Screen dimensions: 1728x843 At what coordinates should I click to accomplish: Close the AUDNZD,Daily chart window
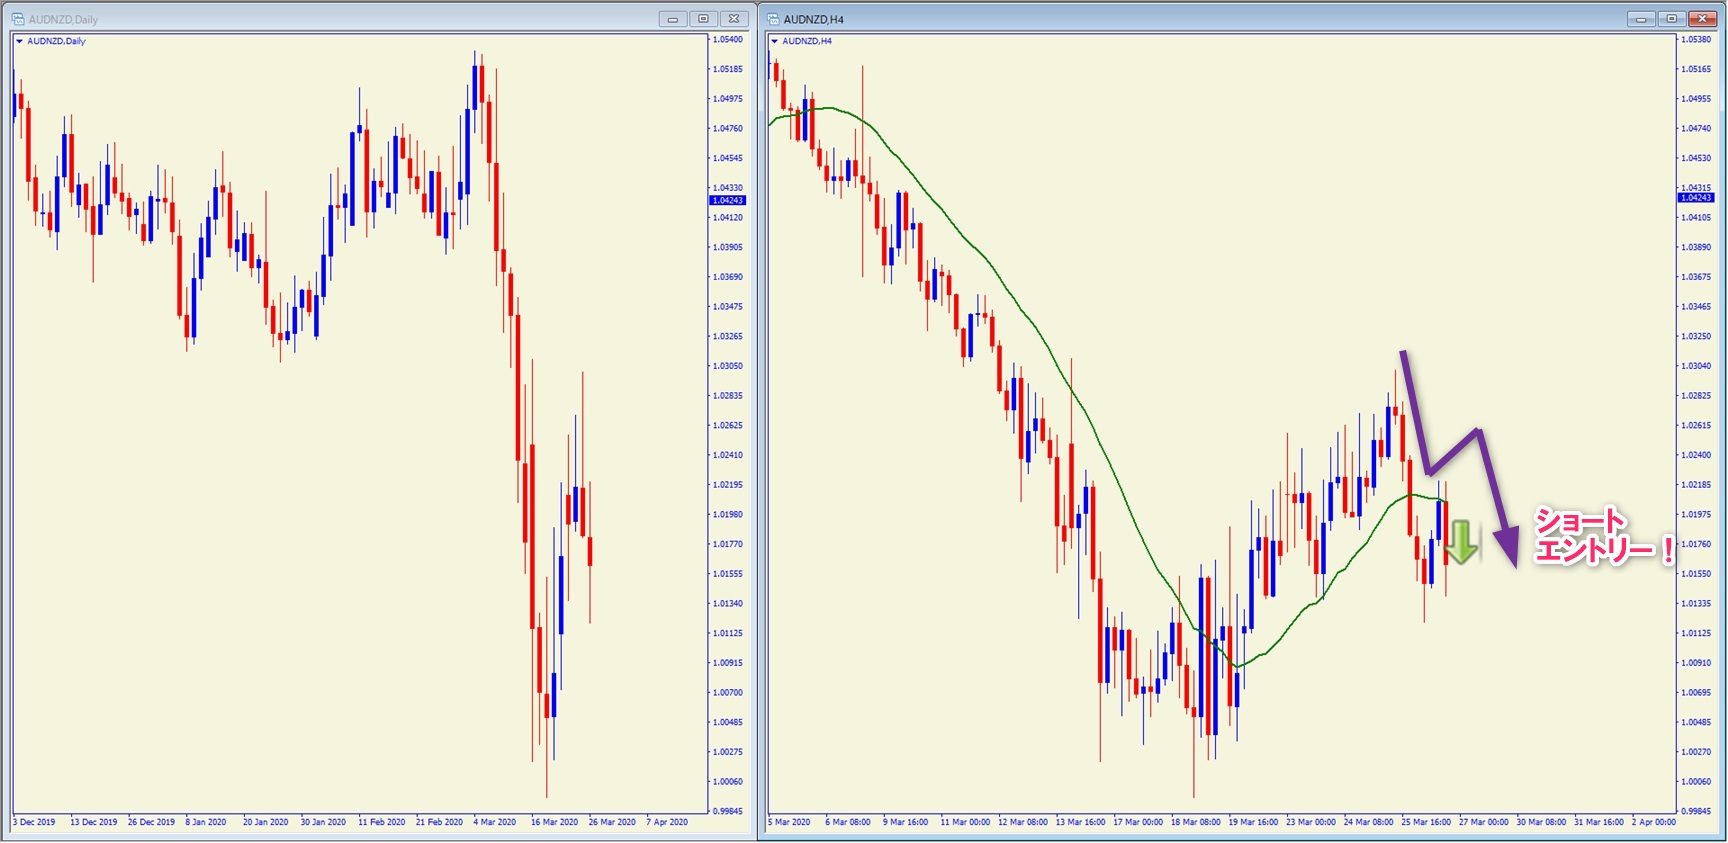coord(734,19)
